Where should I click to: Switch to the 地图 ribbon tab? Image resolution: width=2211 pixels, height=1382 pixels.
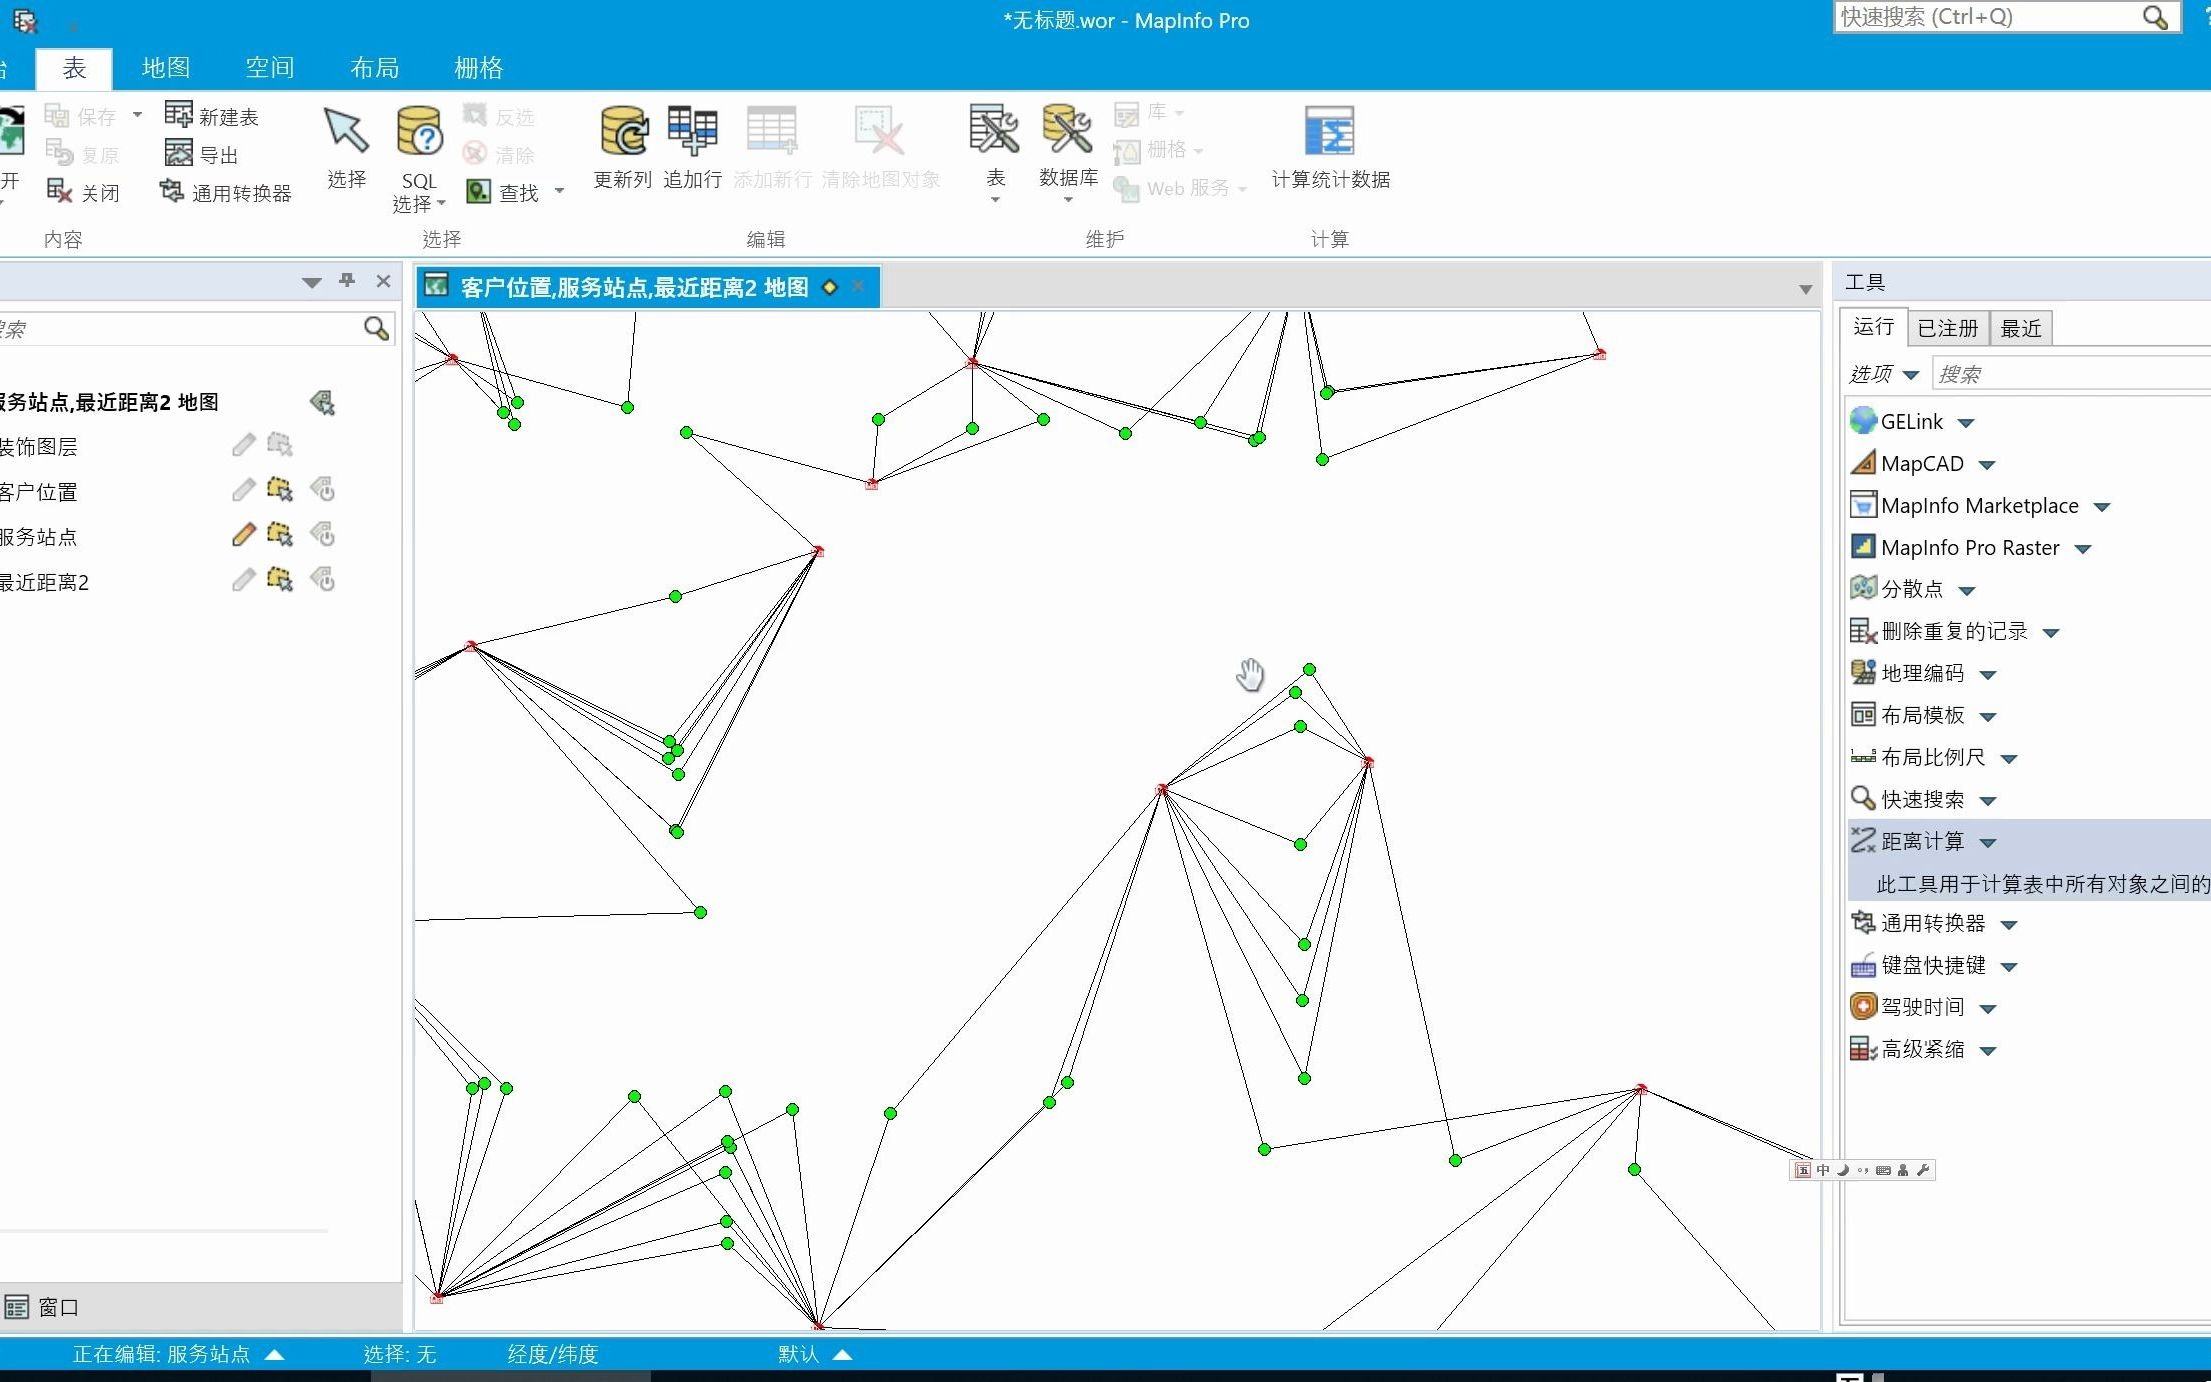coord(166,68)
